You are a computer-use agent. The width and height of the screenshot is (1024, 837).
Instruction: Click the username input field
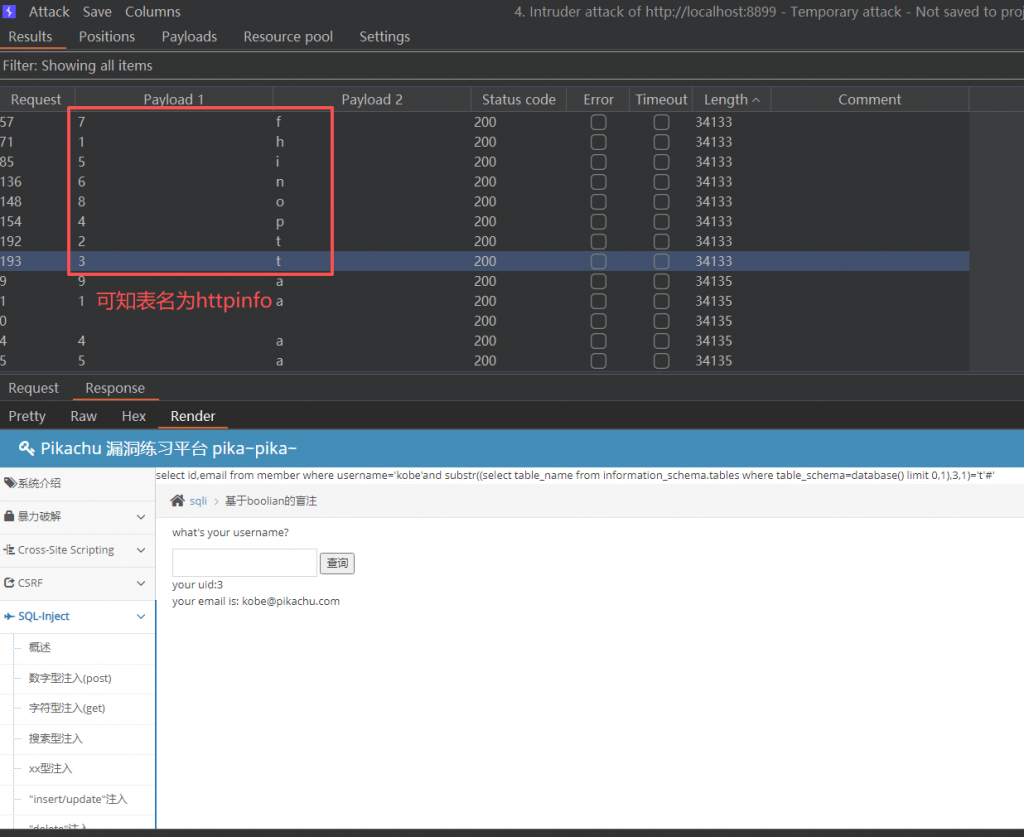coord(244,563)
